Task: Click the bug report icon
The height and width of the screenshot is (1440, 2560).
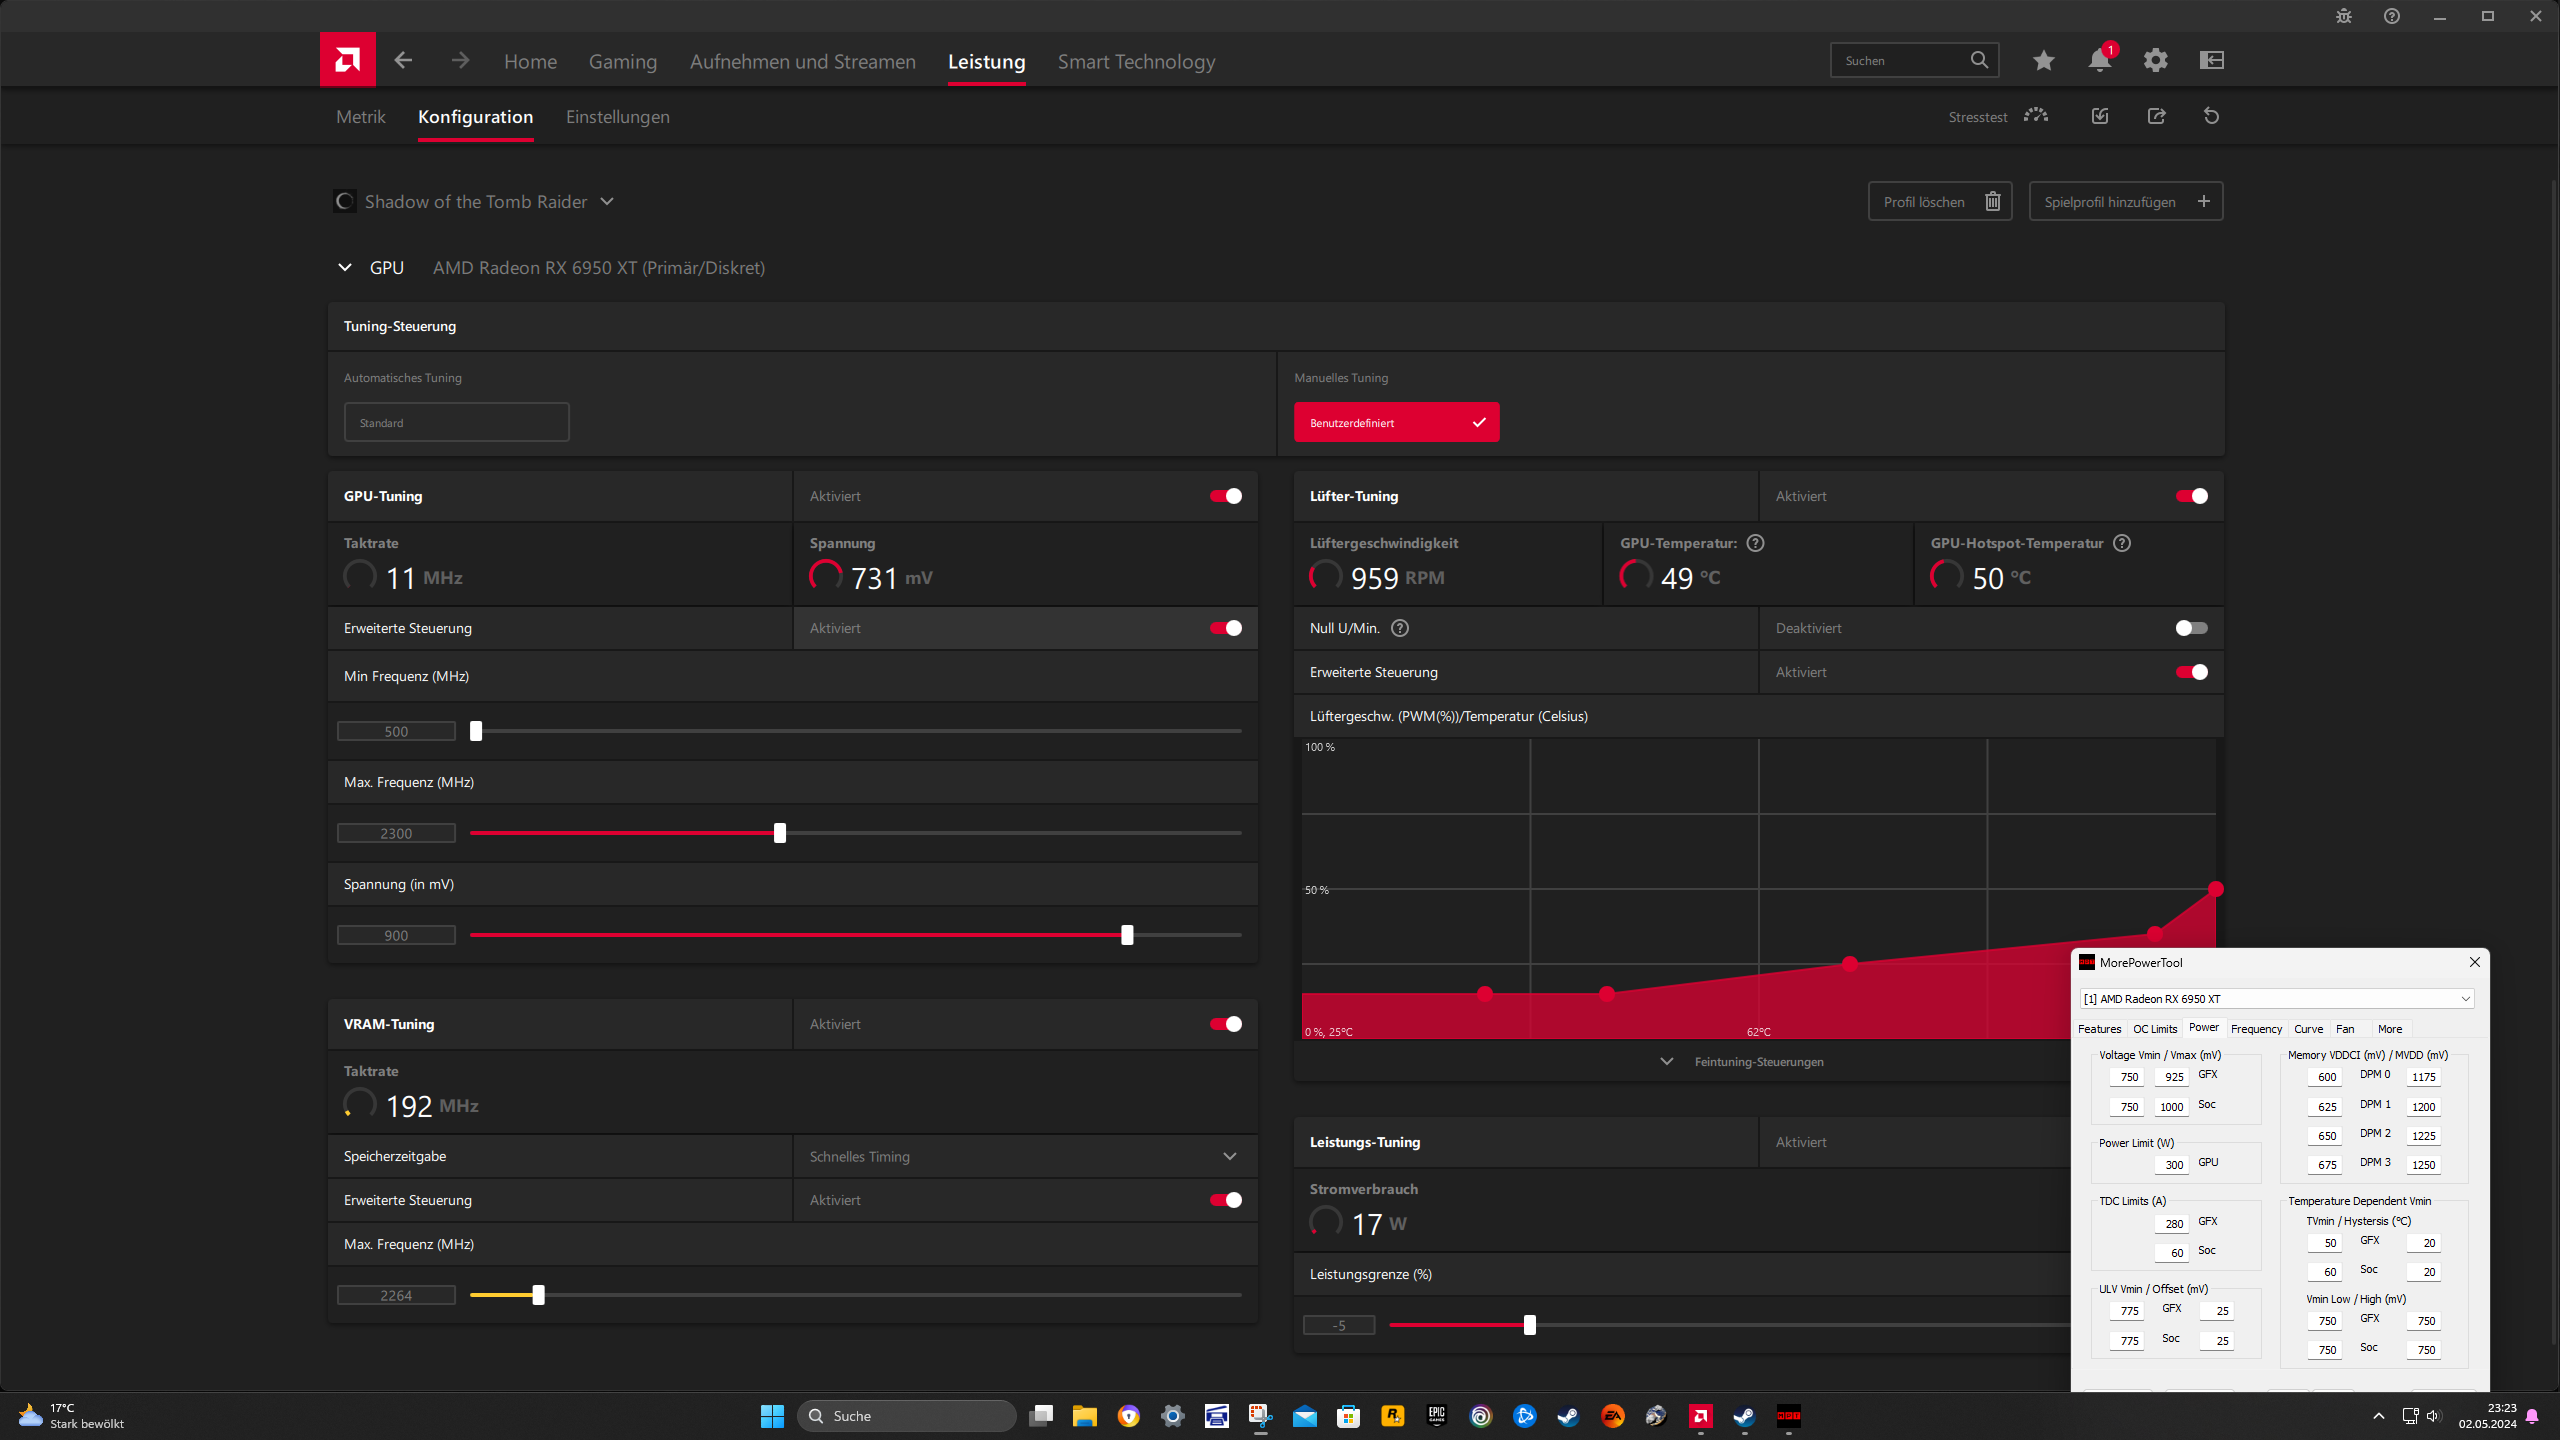Action: click(2343, 16)
